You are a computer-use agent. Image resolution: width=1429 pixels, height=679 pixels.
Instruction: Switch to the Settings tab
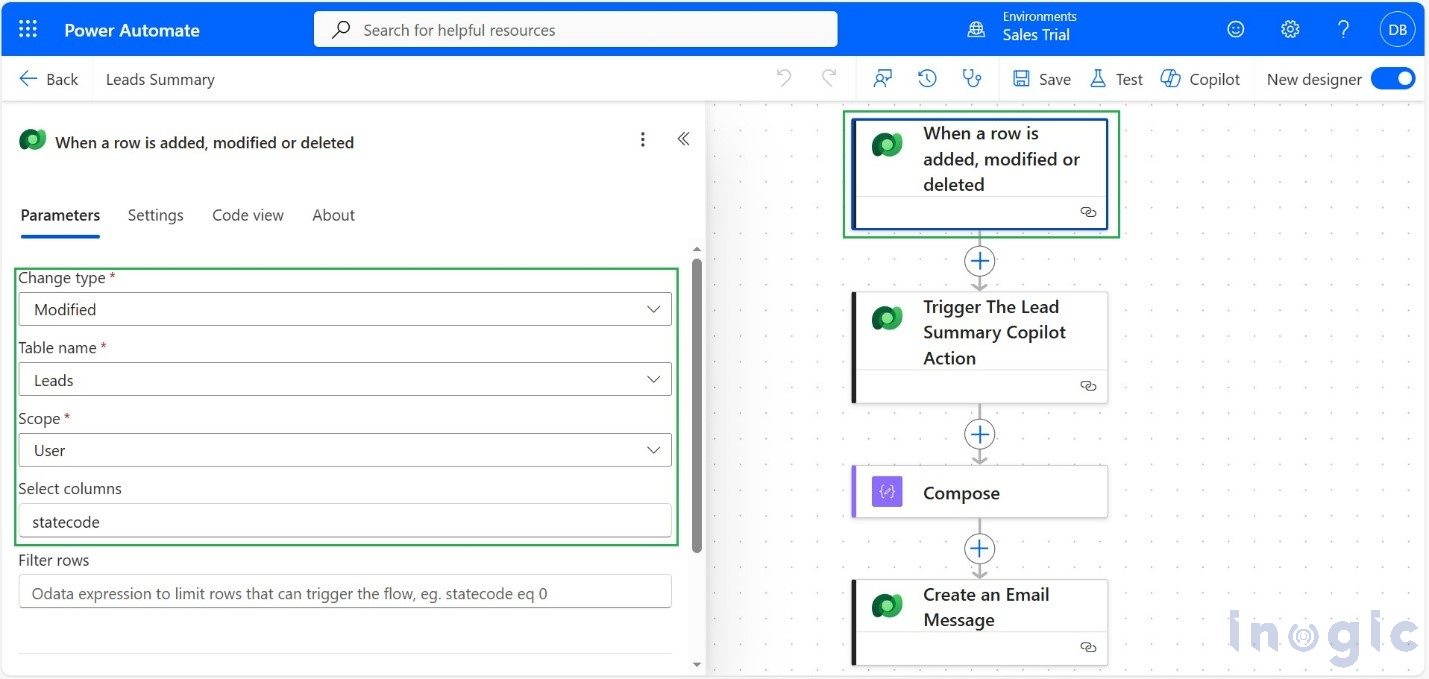click(x=155, y=215)
